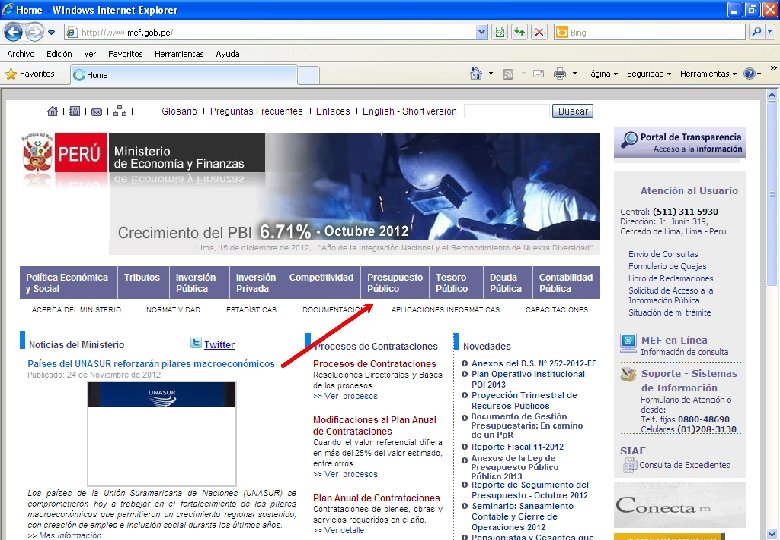
Task: Open the Archivo menu
Action: (21, 54)
